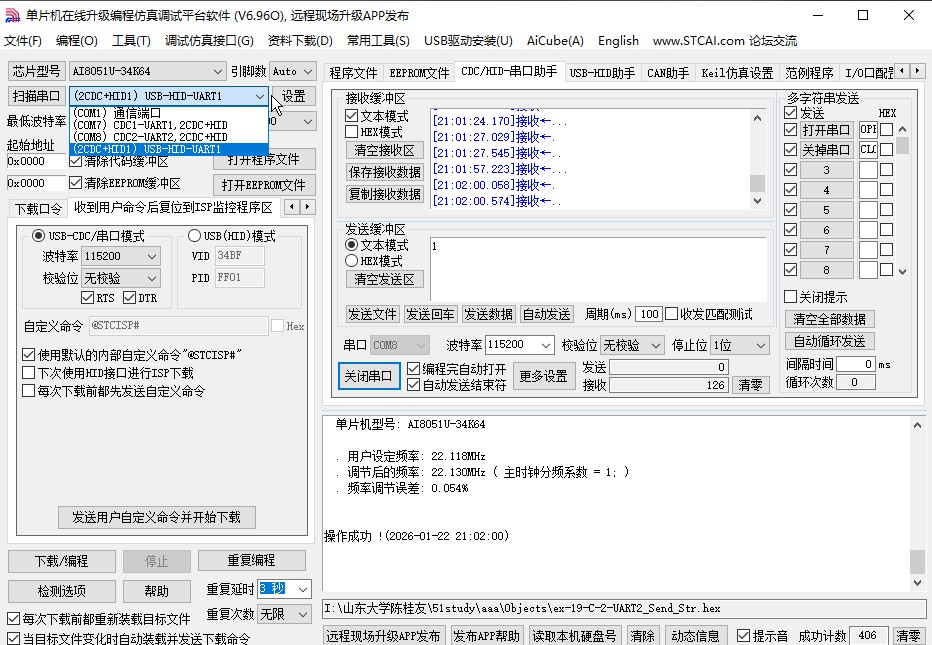Click left arrow on the helper tab strip
The image size is (932, 645).
pyautogui.click(x=903, y=71)
